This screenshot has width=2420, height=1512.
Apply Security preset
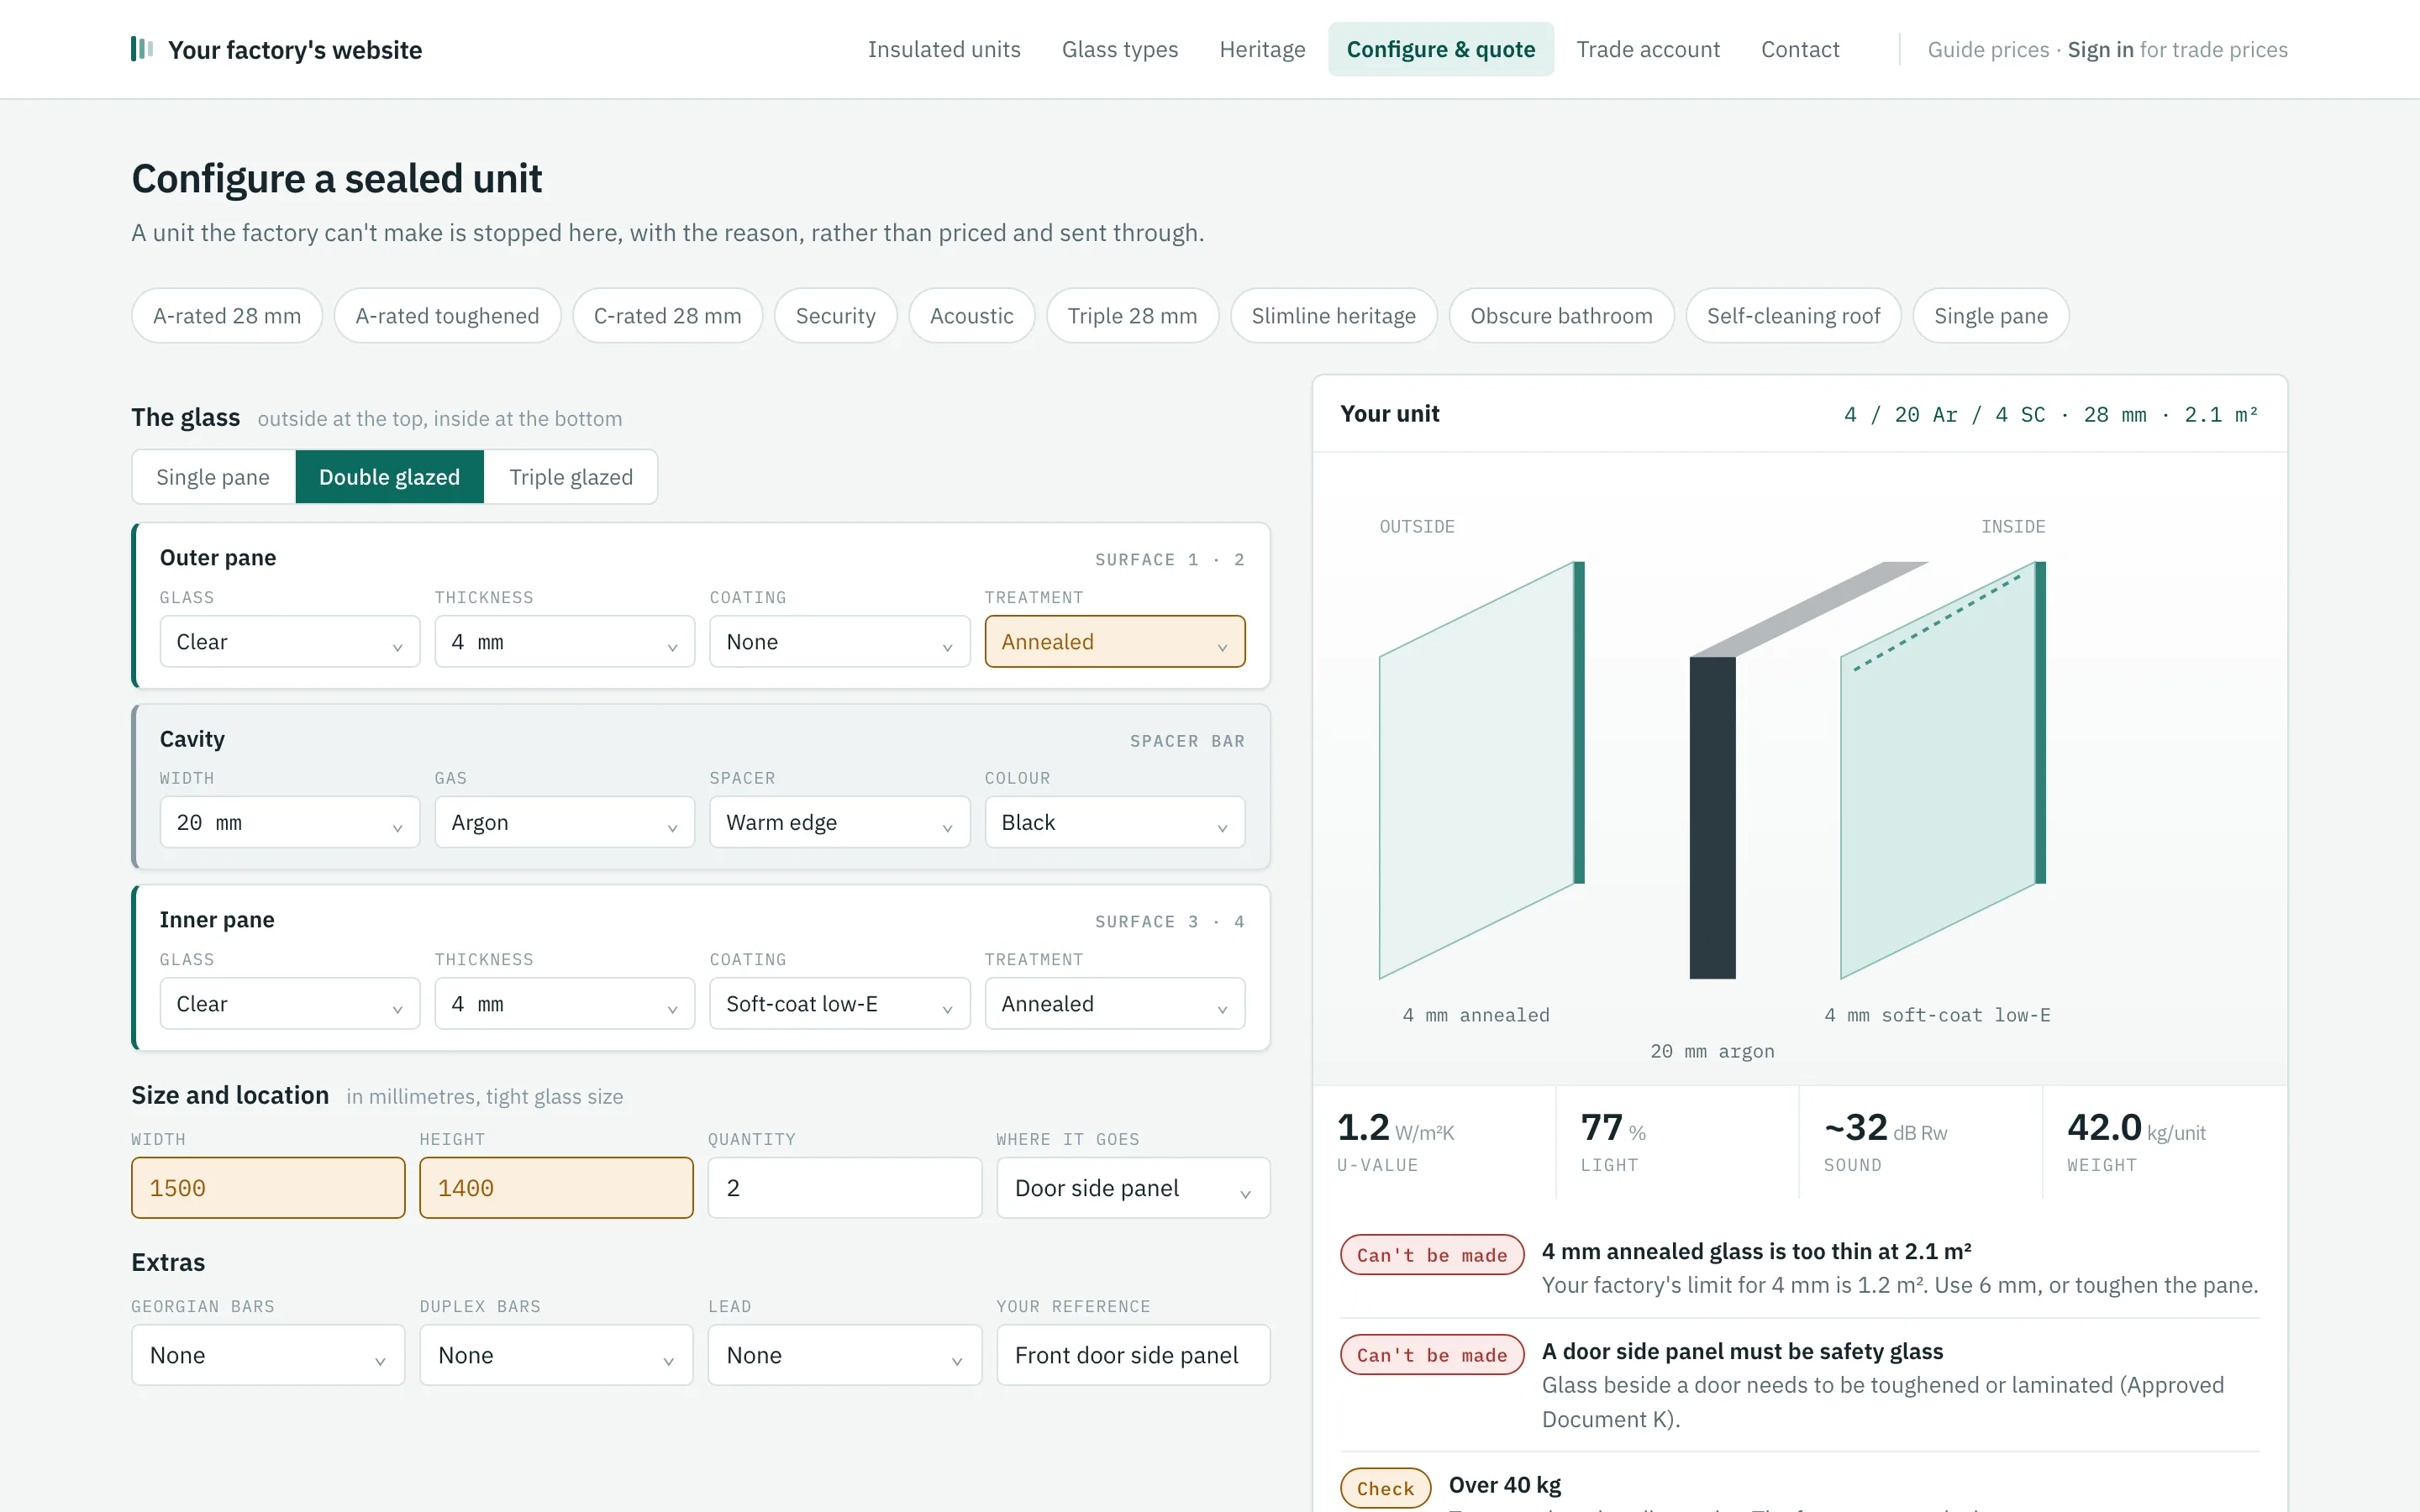(x=835, y=316)
